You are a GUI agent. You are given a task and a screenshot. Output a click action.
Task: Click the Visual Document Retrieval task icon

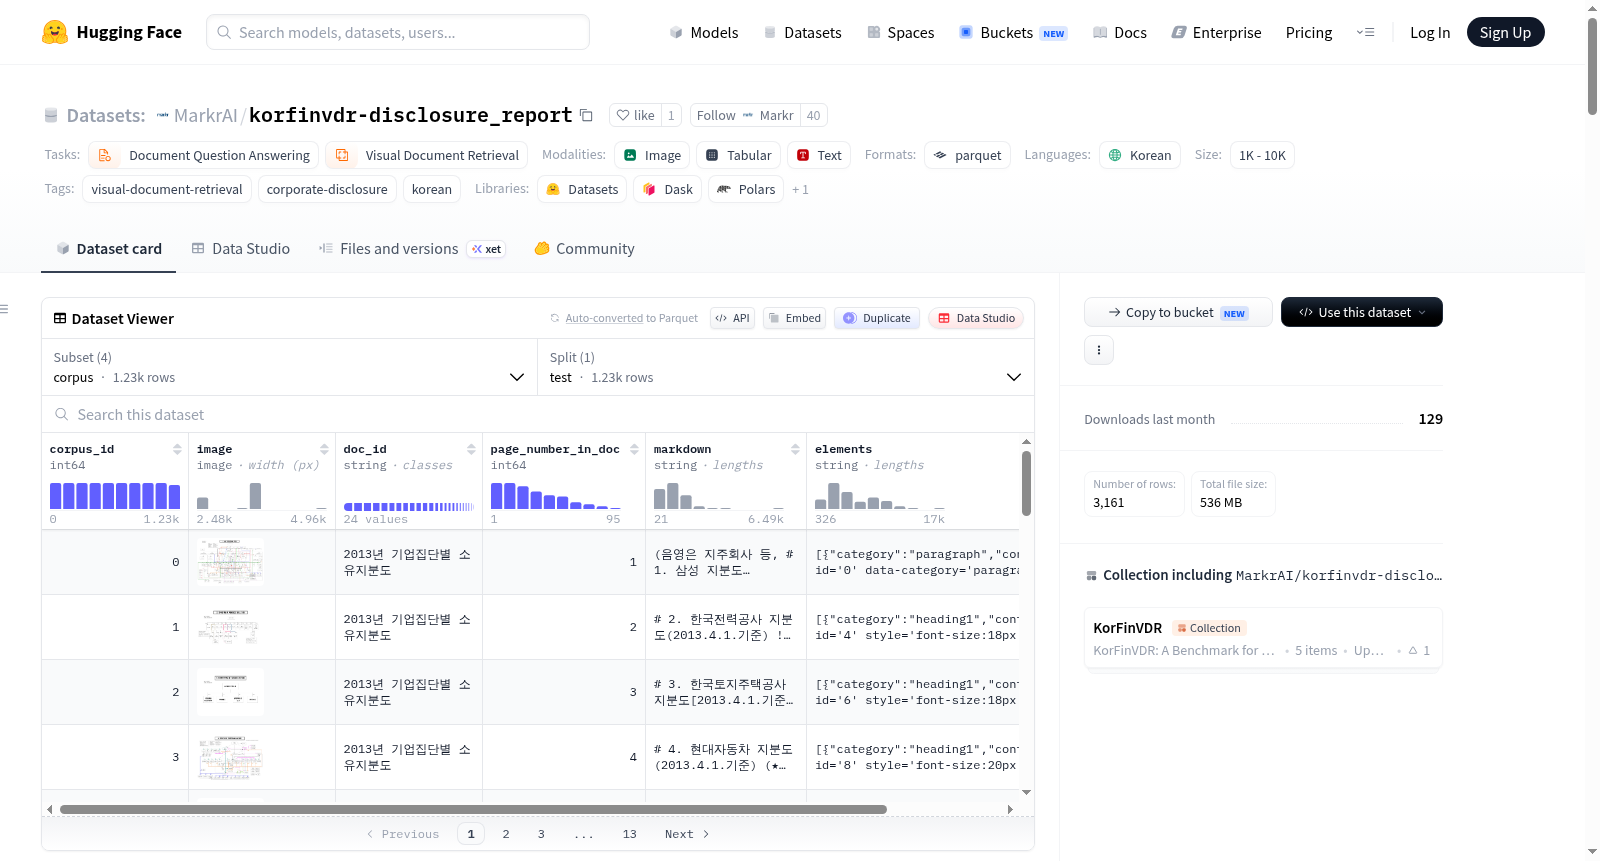pyautogui.click(x=342, y=156)
